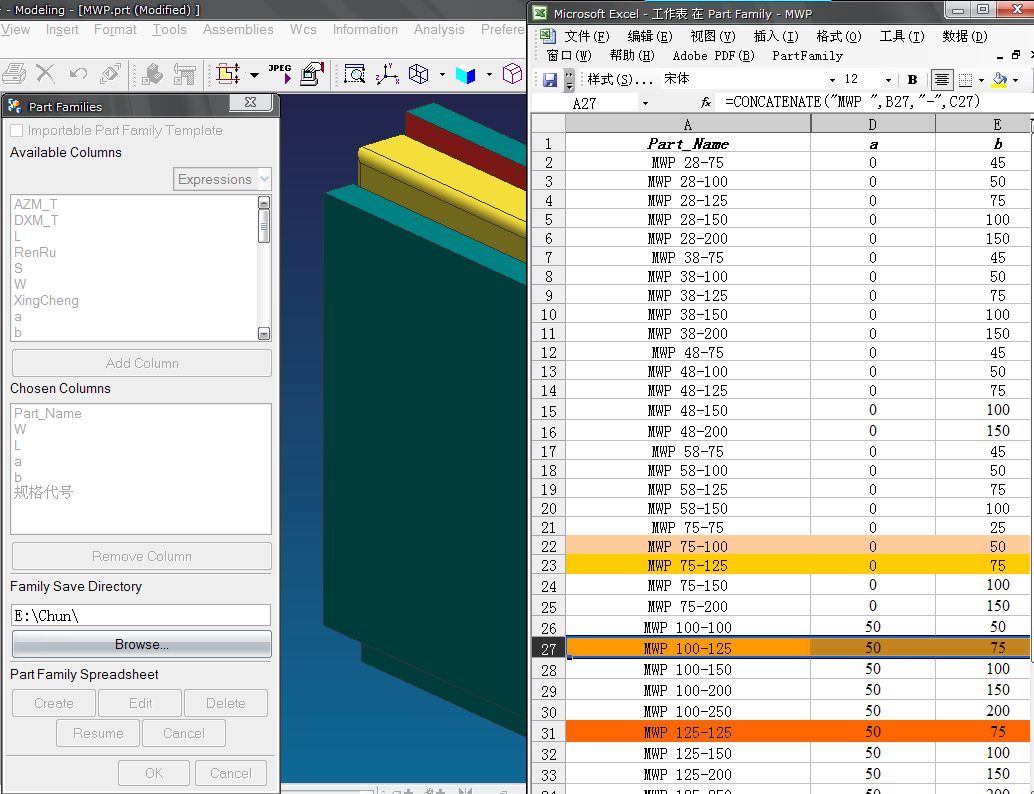Open the 数据(D) menu in Excel
The height and width of the screenshot is (794, 1034).
[965, 36]
